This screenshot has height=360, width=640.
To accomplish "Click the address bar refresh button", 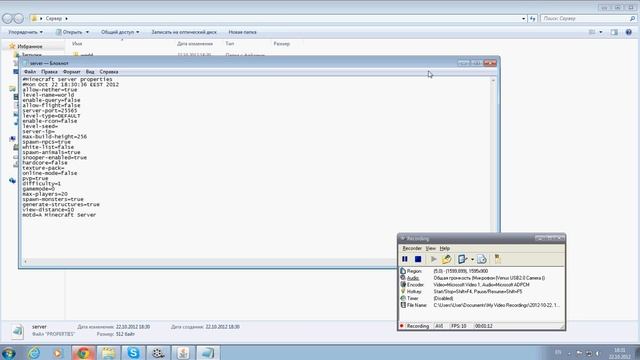I will tap(533, 18).
